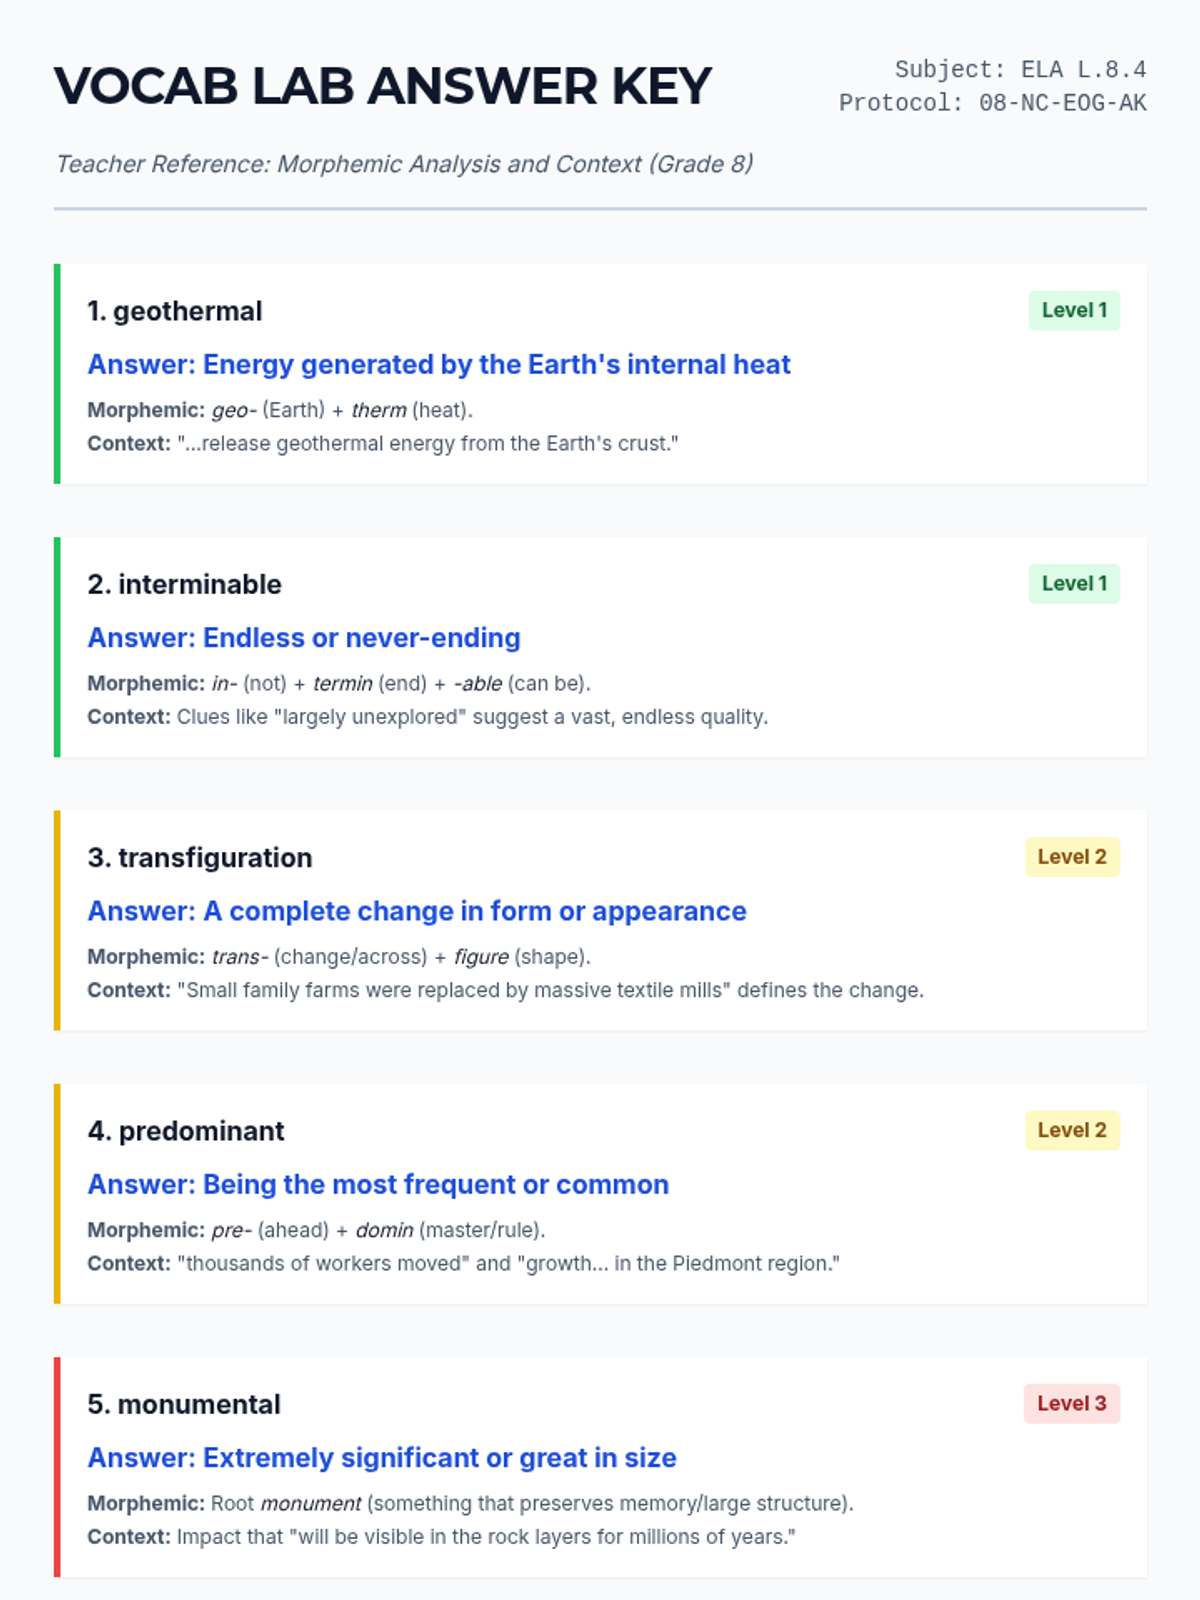Select the Level 1 badge beside geothermal

(x=1074, y=310)
